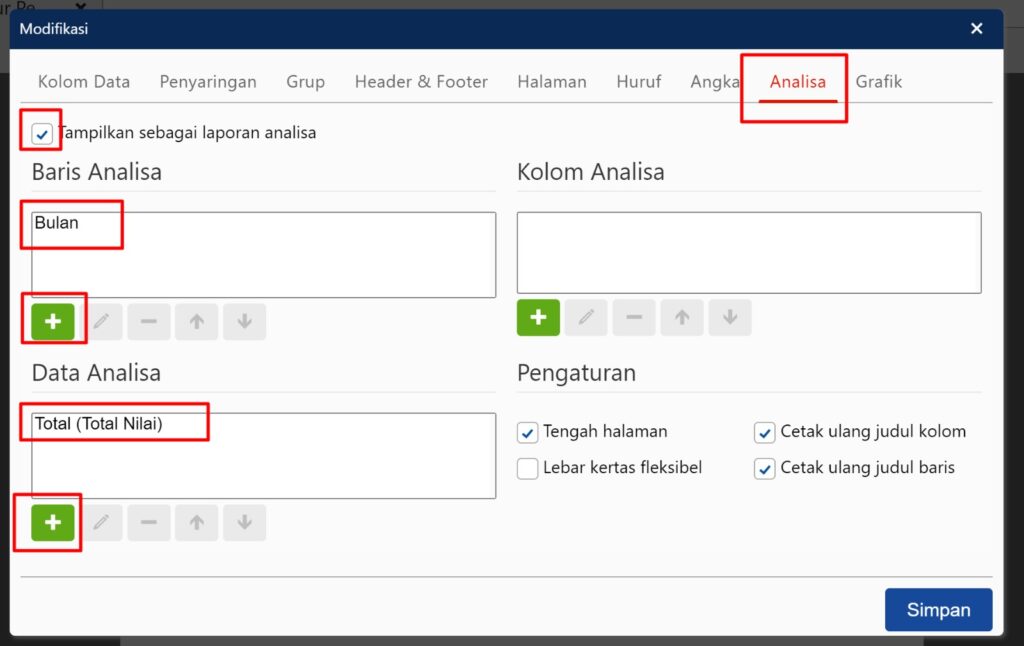
Task: Click the move-up arrow under Kolom Analisa
Action: tap(681, 317)
